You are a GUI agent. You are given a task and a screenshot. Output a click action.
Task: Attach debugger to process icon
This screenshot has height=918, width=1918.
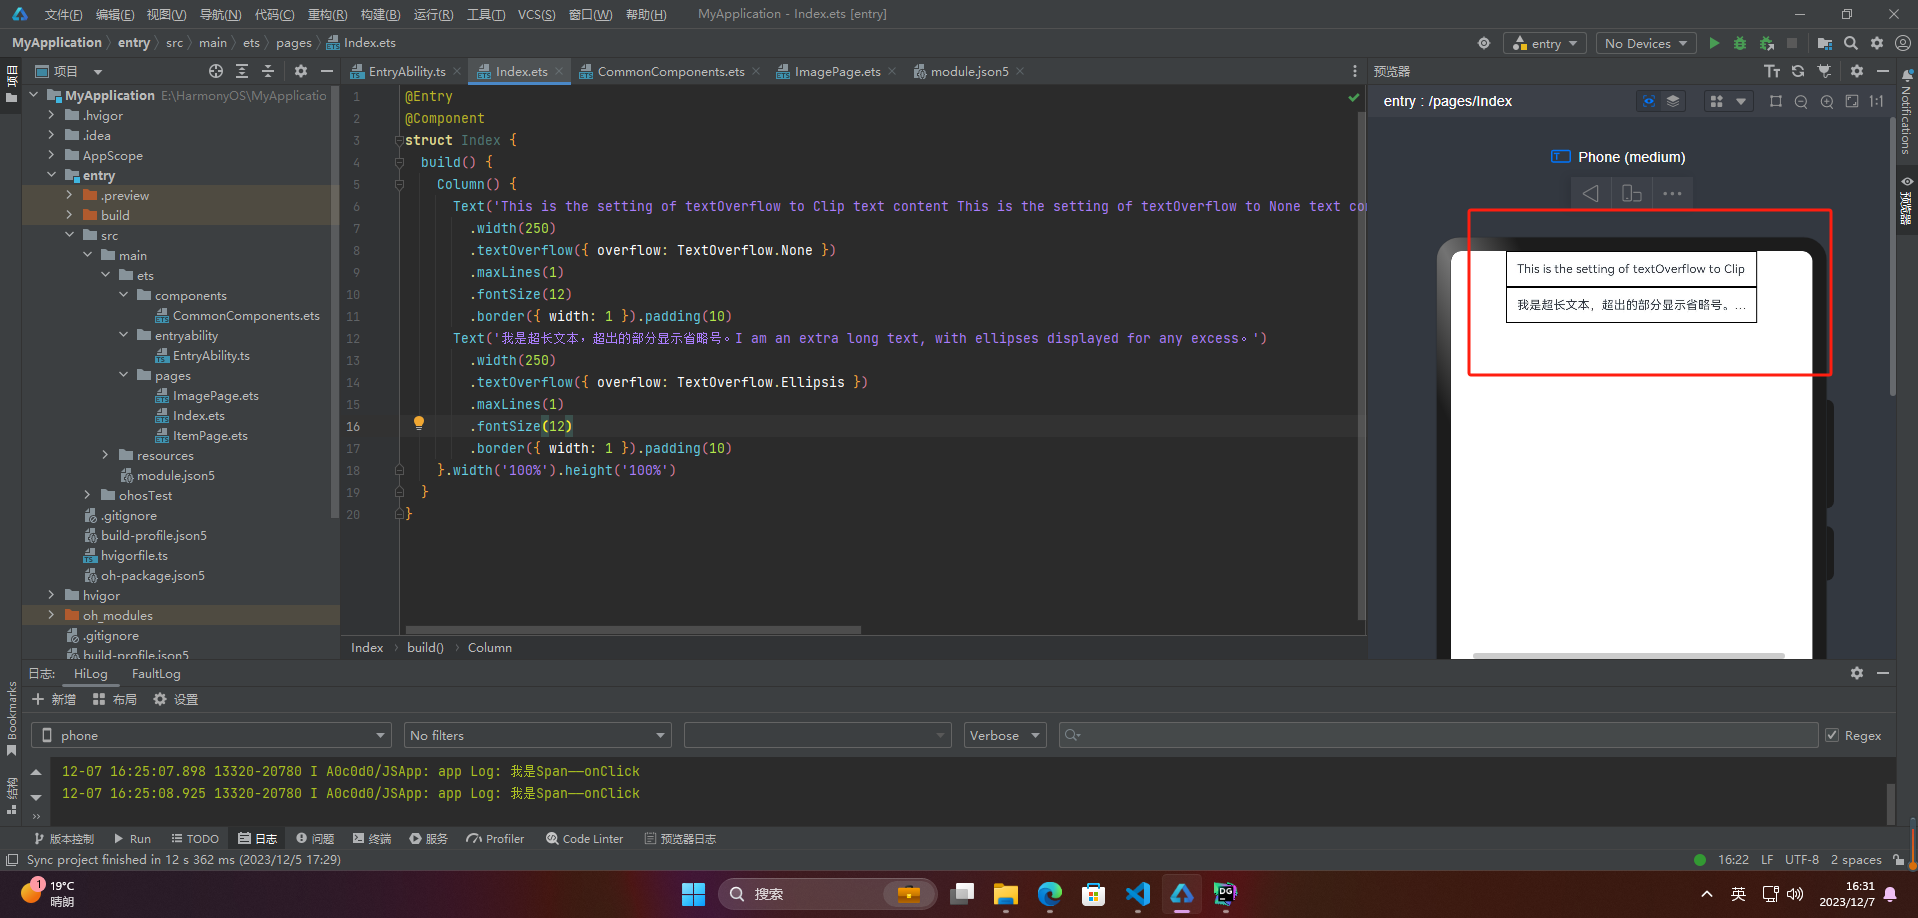(1767, 43)
